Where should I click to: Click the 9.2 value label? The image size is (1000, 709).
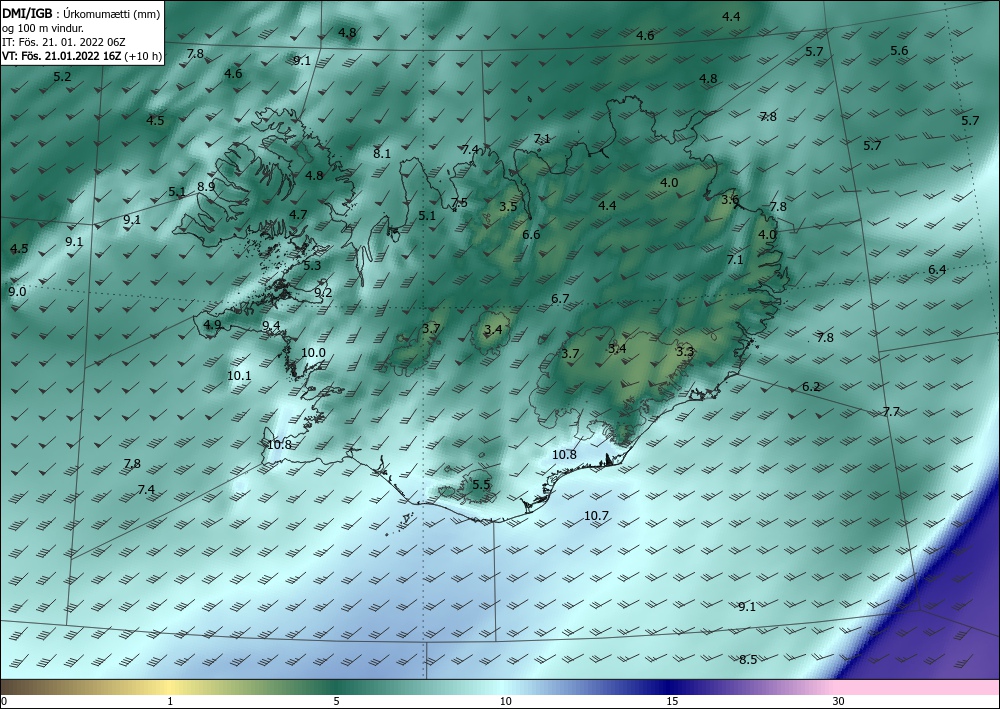click(323, 292)
